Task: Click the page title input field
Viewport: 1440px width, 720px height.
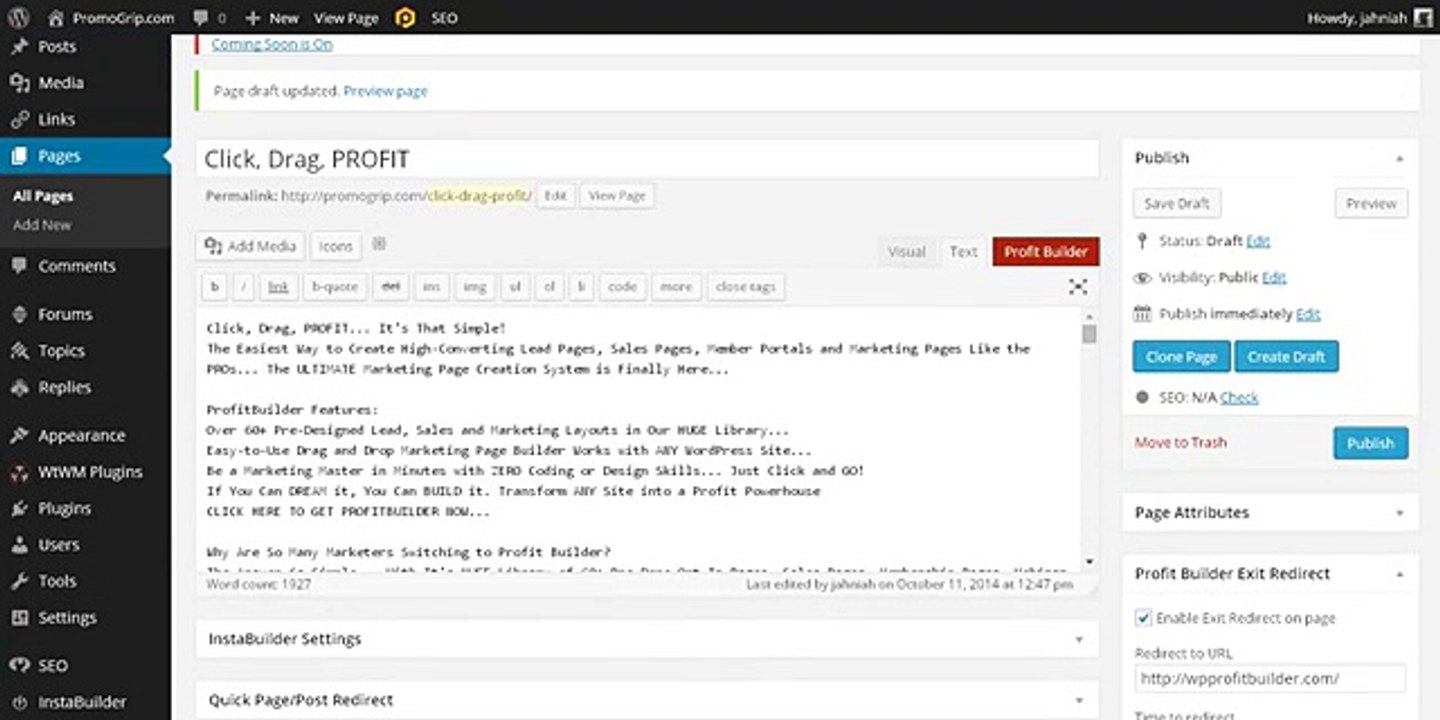Action: pos(647,159)
